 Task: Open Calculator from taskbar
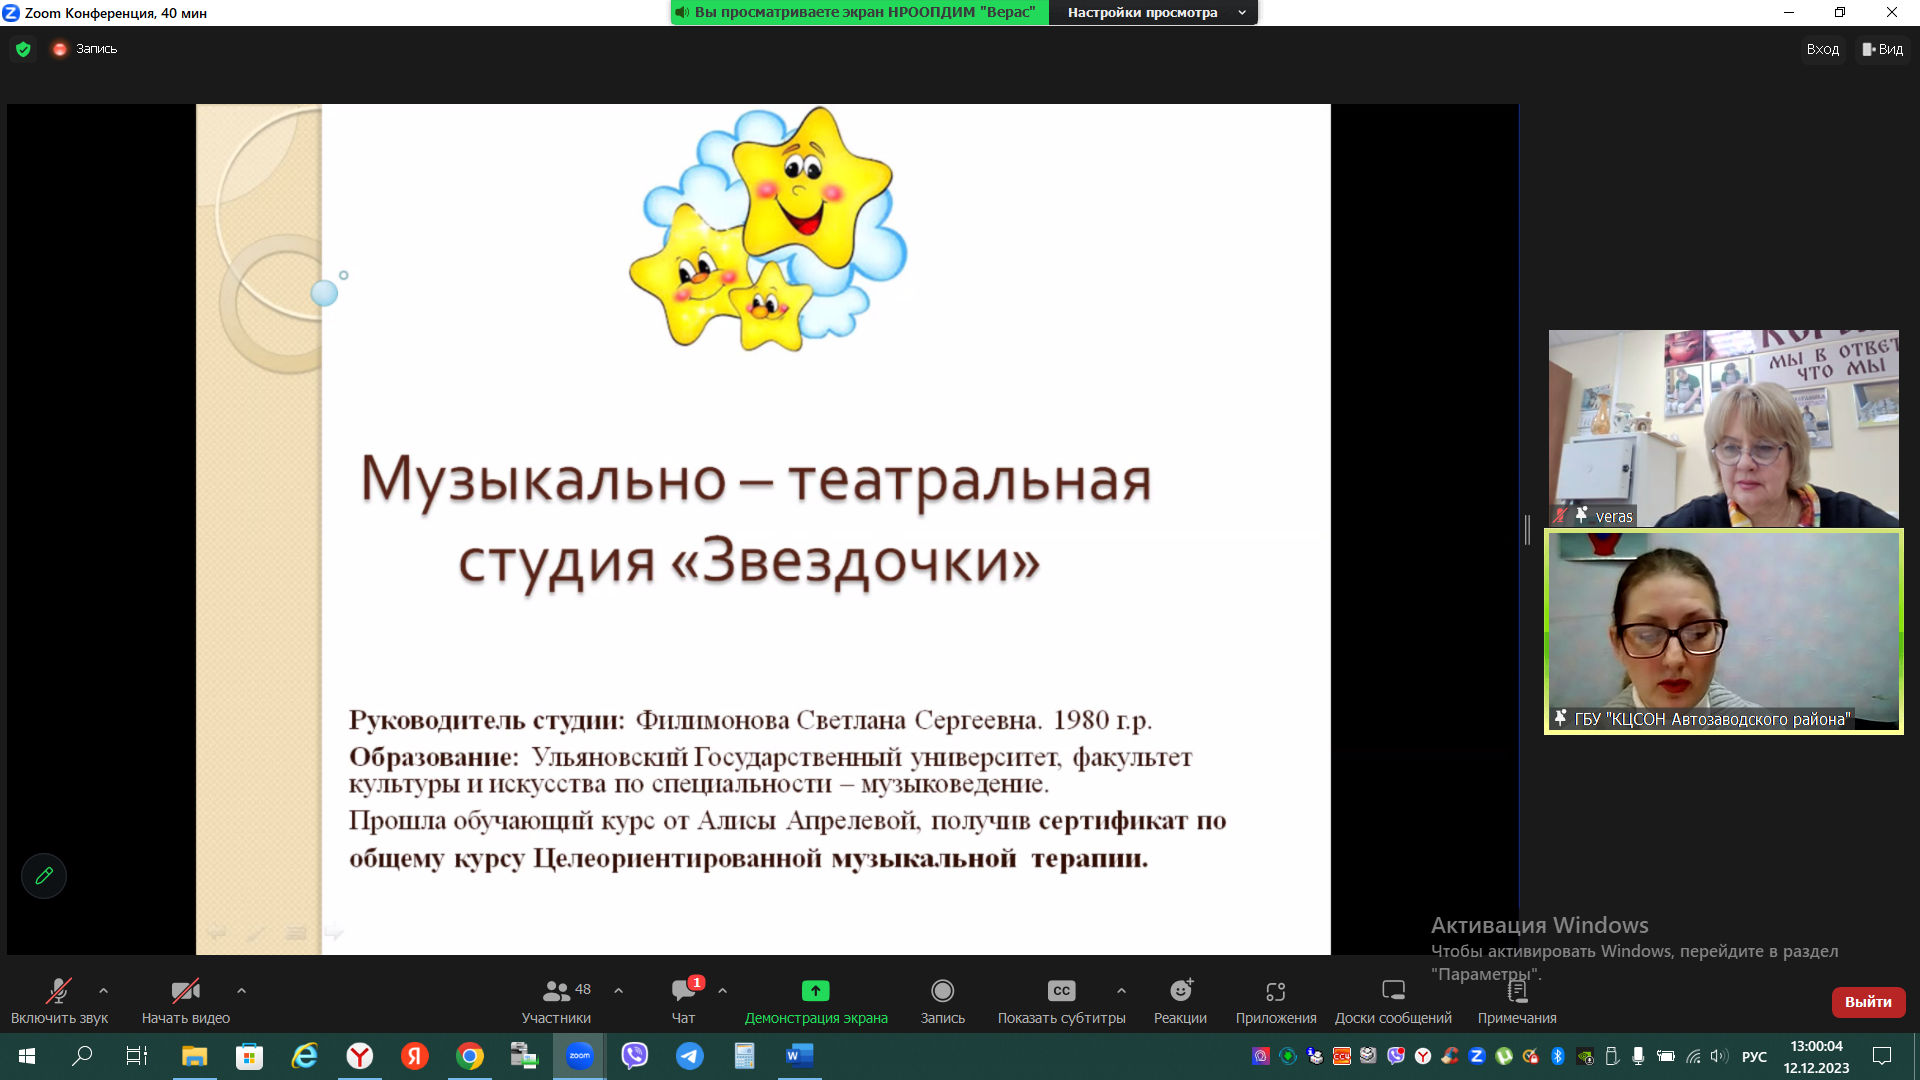pyautogui.click(x=744, y=1056)
